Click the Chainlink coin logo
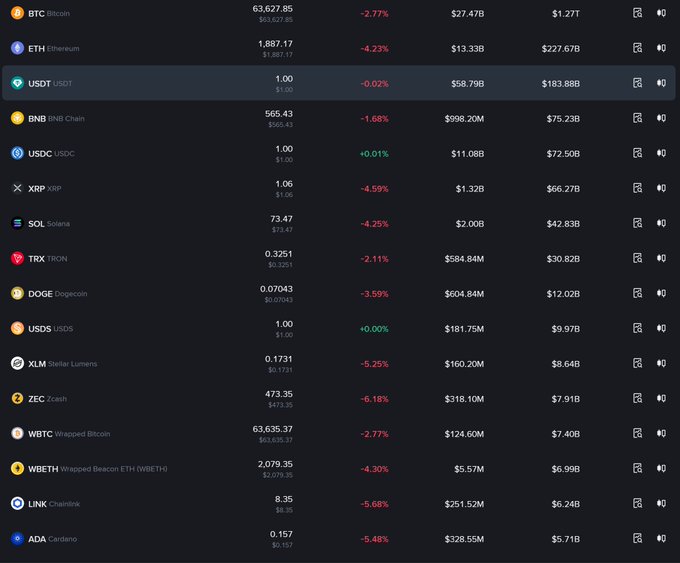This screenshot has width=680, height=563. (17, 504)
